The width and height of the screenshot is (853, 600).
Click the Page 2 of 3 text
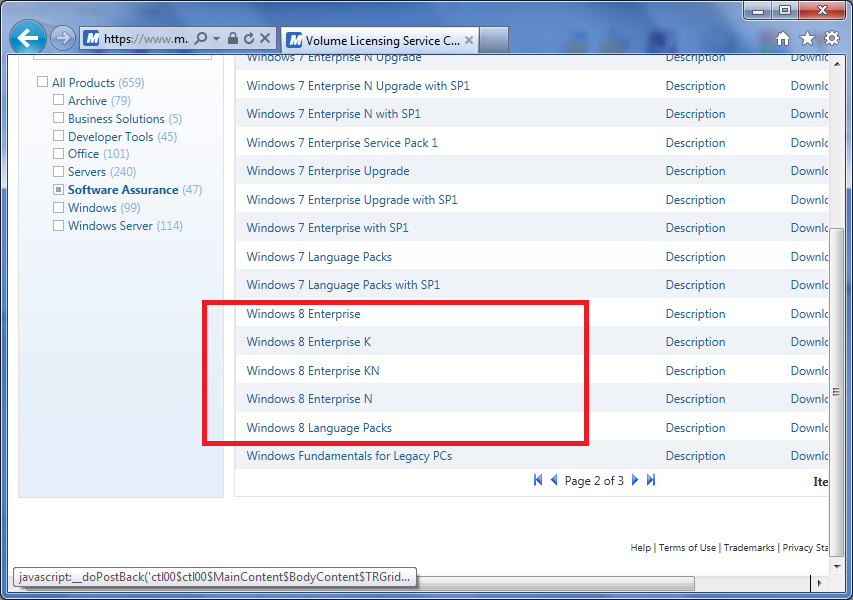pyautogui.click(x=594, y=481)
